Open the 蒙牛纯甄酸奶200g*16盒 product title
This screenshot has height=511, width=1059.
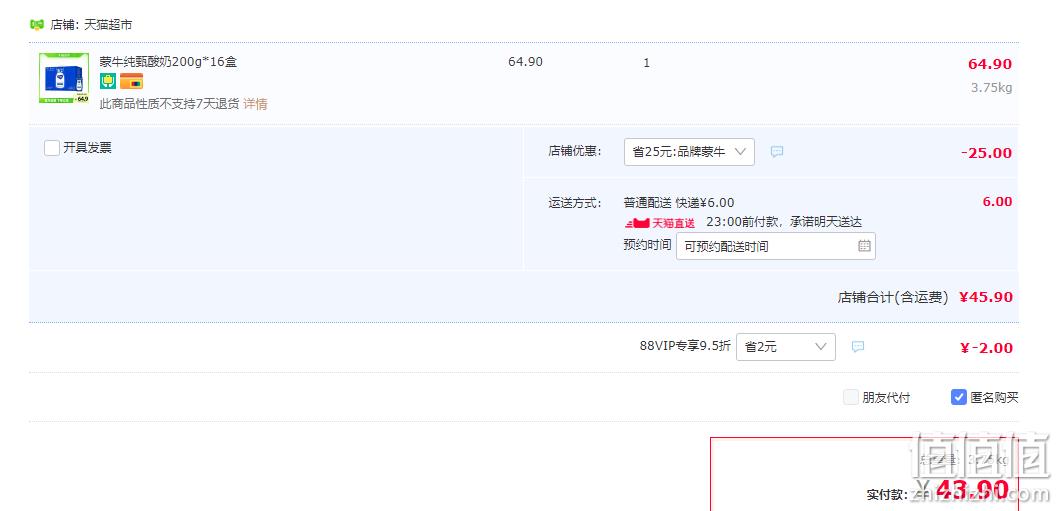click(168, 62)
